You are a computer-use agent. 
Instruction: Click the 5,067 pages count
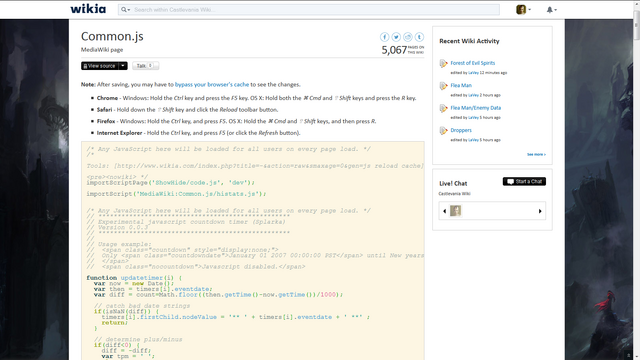point(394,50)
